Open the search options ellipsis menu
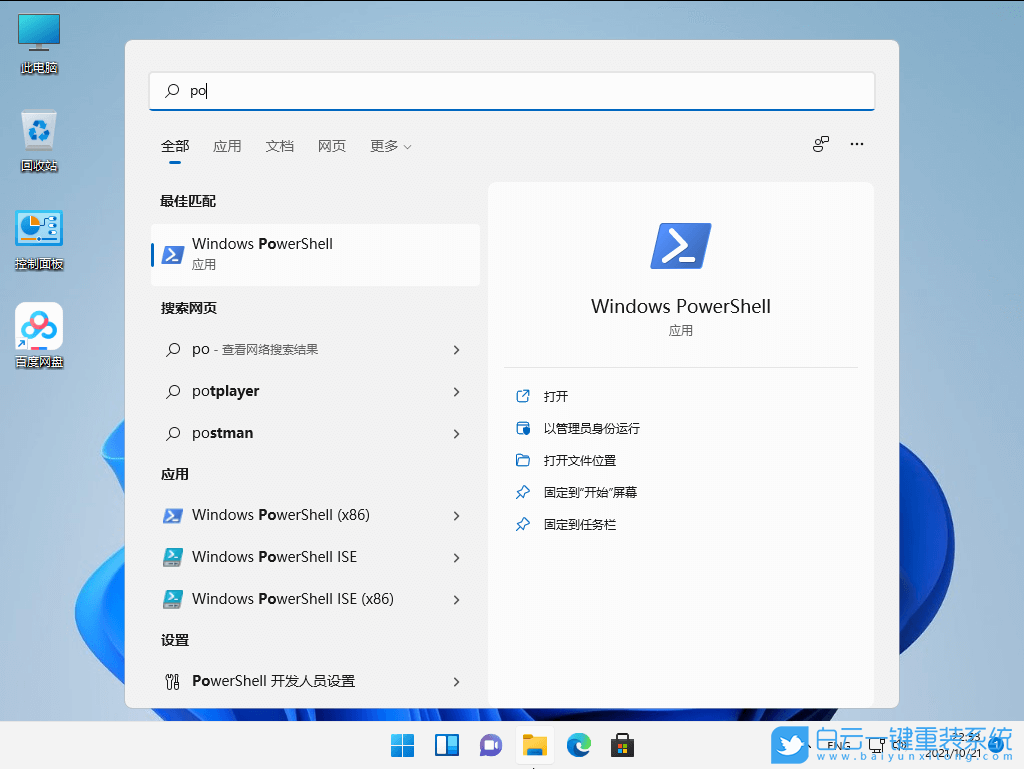Image resolution: width=1024 pixels, height=769 pixels. pos(857,144)
